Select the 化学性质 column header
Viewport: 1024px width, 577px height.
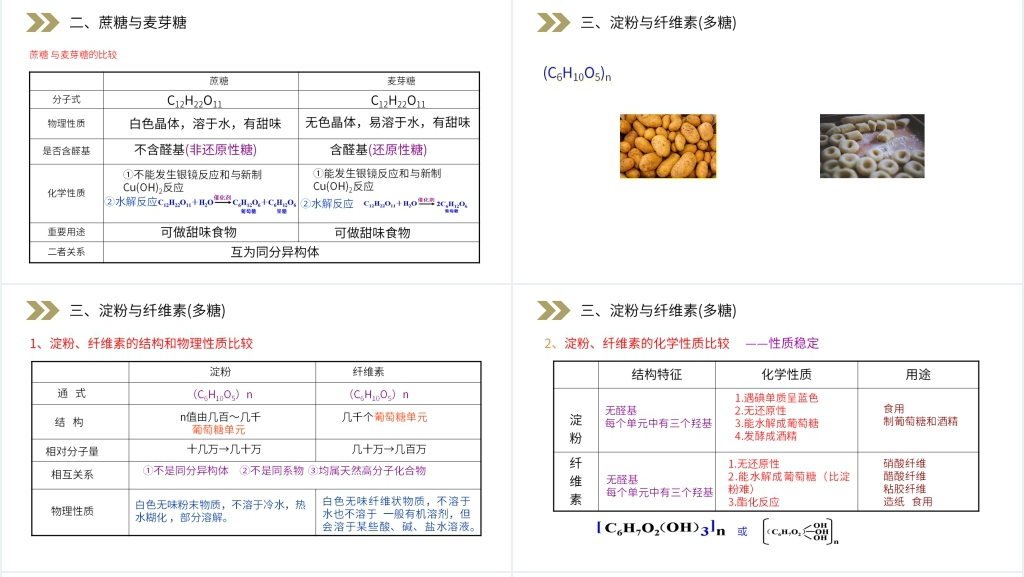pyautogui.click(x=786, y=374)
